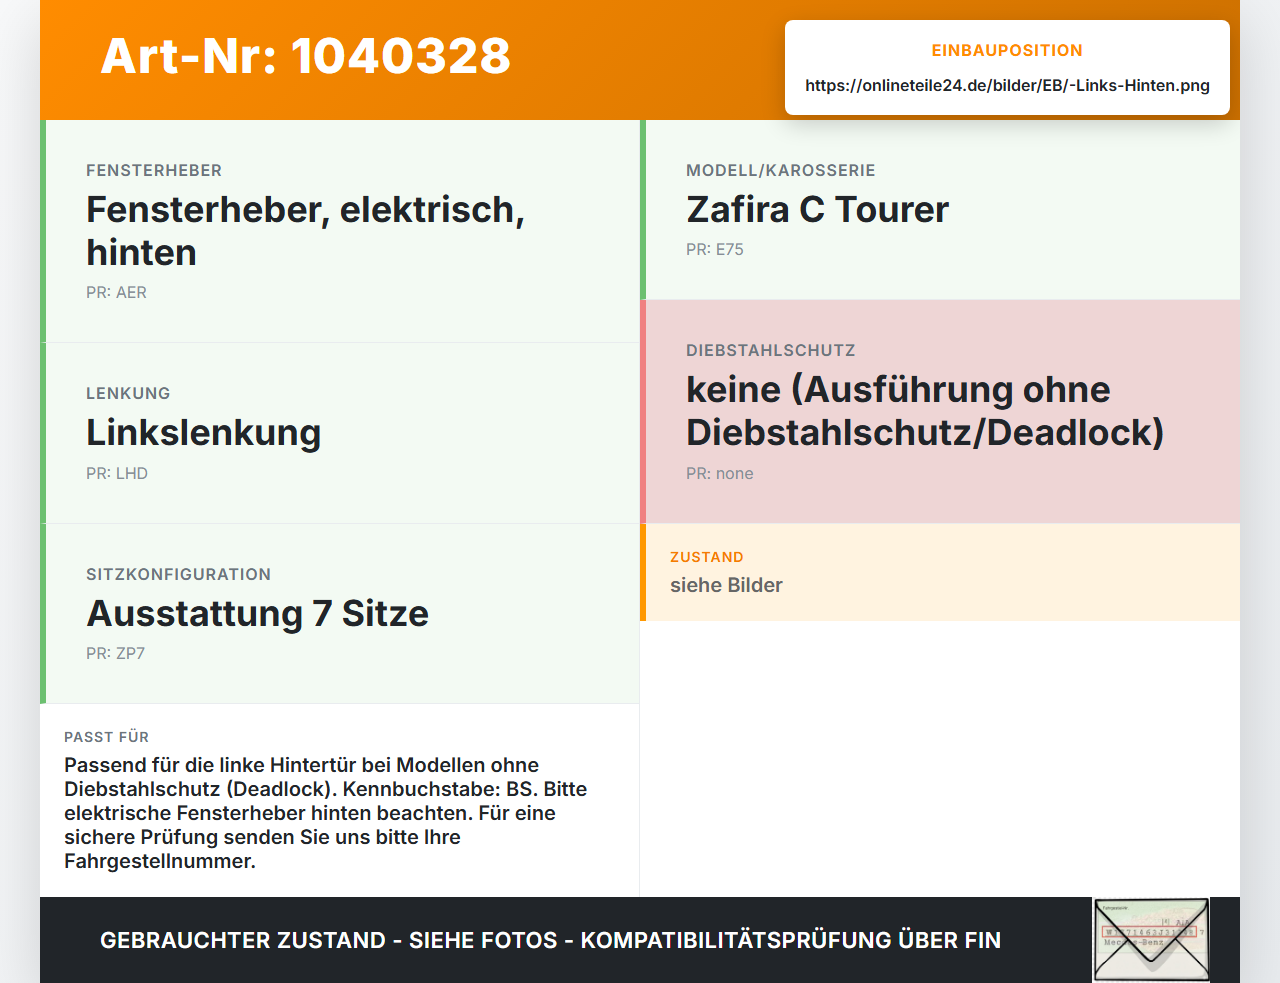Click the GEBRAUCHTER ZUSTAND footer banner text
The width and height of the screenshot is (1280, 983).
coord(550,941)
